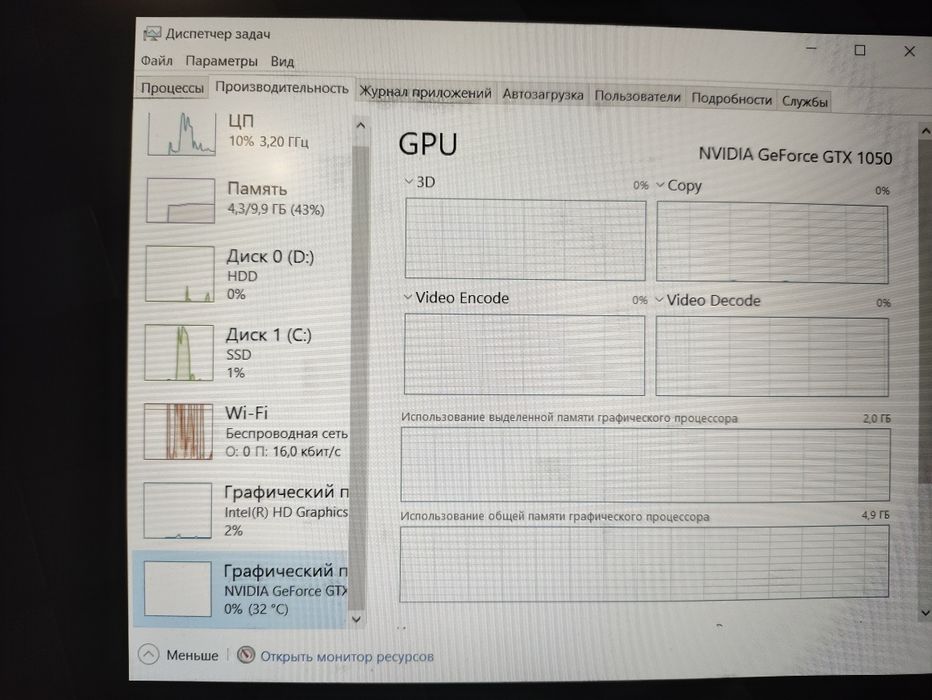Open the Файл menu
The image size is (932, 700).
tap(156, 61)
